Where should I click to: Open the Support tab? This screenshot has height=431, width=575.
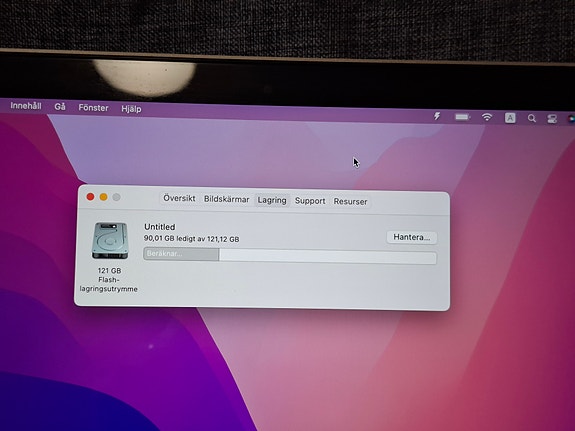[x=310, y=201]
